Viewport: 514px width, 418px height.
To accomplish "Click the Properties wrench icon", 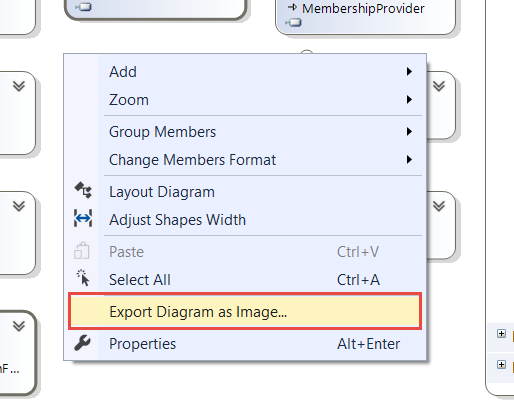I will [82, 343].
